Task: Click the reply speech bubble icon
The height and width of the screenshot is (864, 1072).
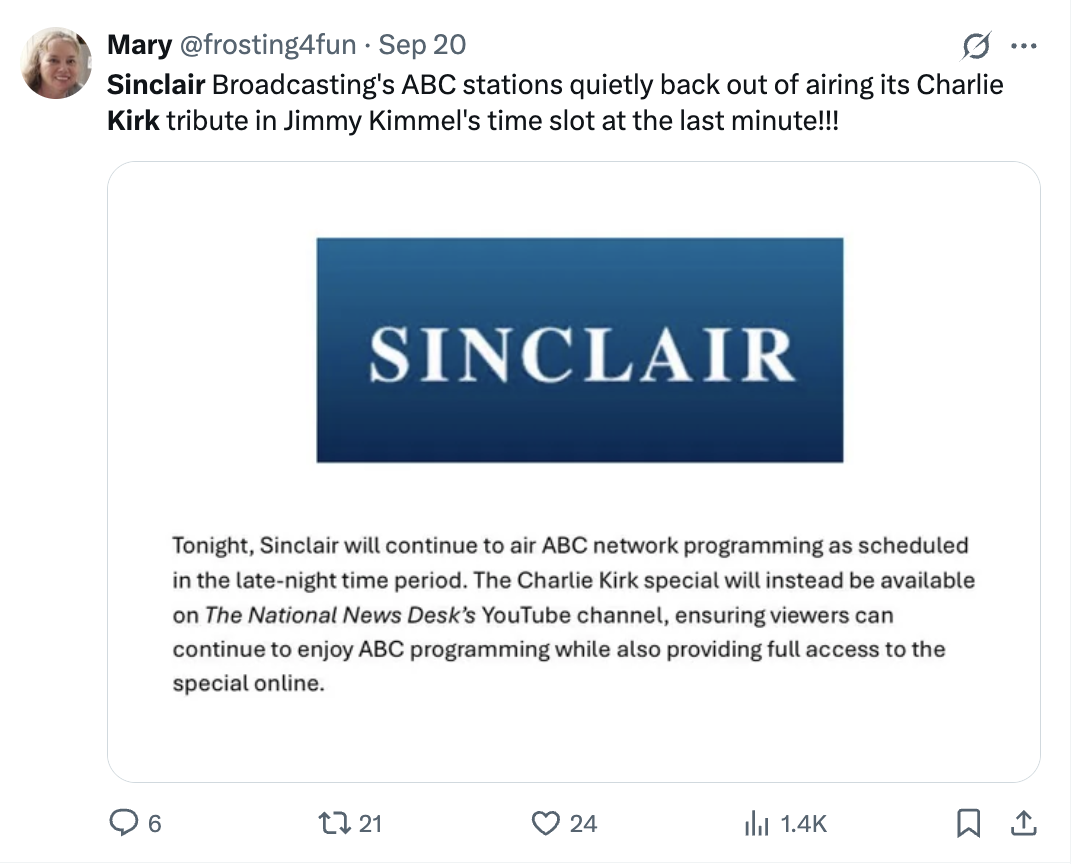Action: click(123, 823)
